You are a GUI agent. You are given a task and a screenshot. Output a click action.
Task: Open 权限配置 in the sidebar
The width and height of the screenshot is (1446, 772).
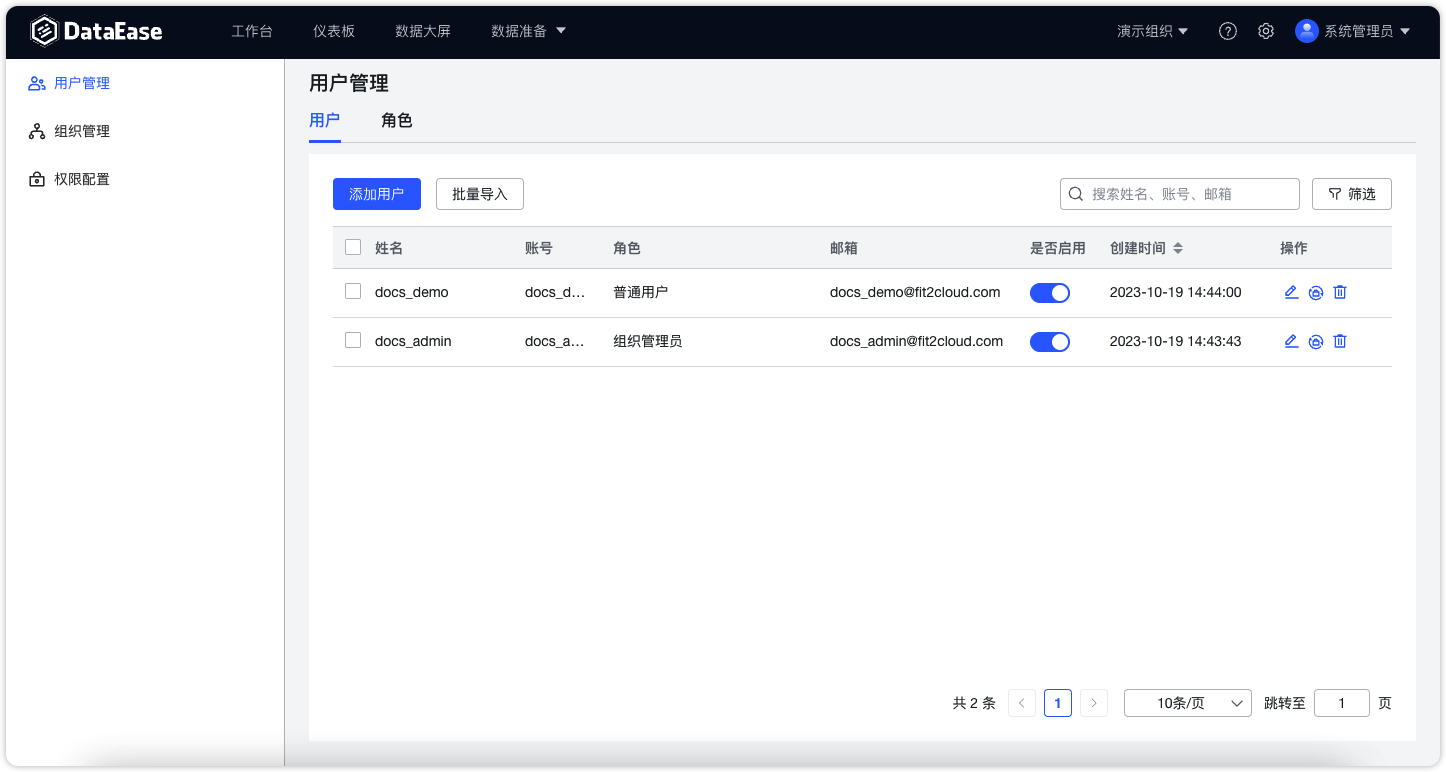pyautogui.click(x=82, y=179)
